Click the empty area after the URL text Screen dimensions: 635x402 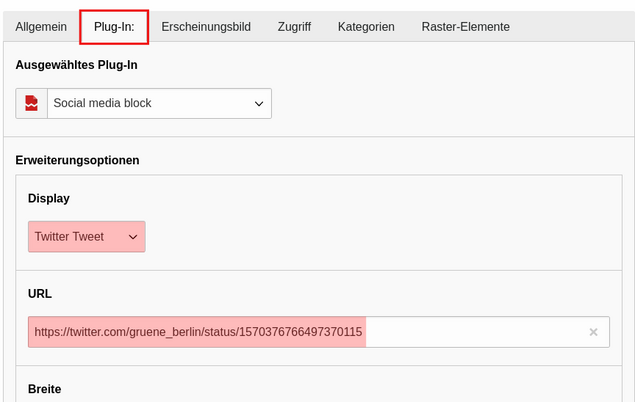470,332
